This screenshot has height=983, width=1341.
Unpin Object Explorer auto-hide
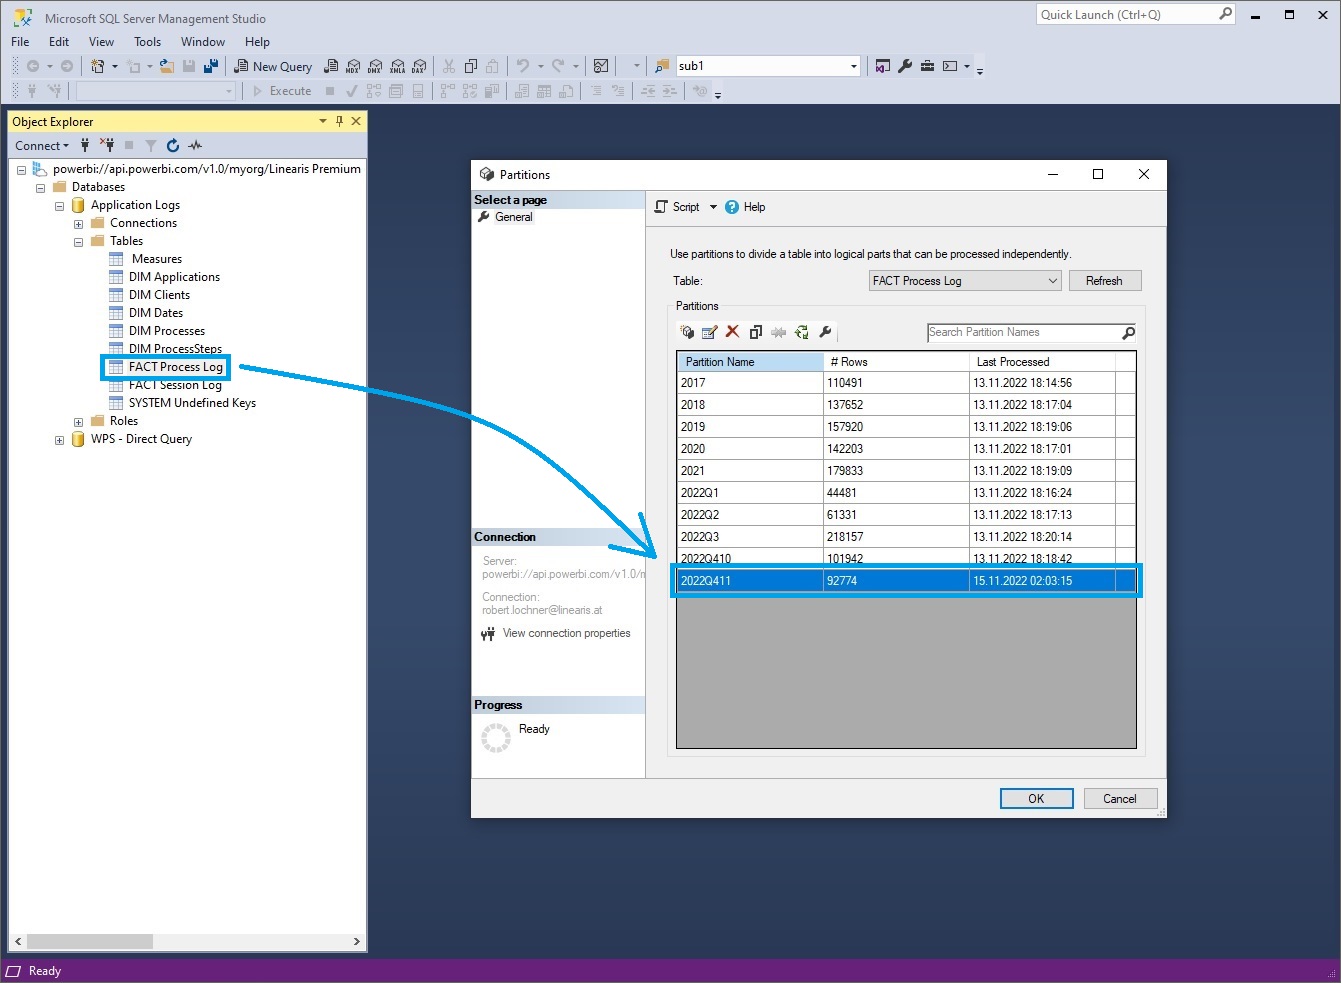click(x=339, y=120)
